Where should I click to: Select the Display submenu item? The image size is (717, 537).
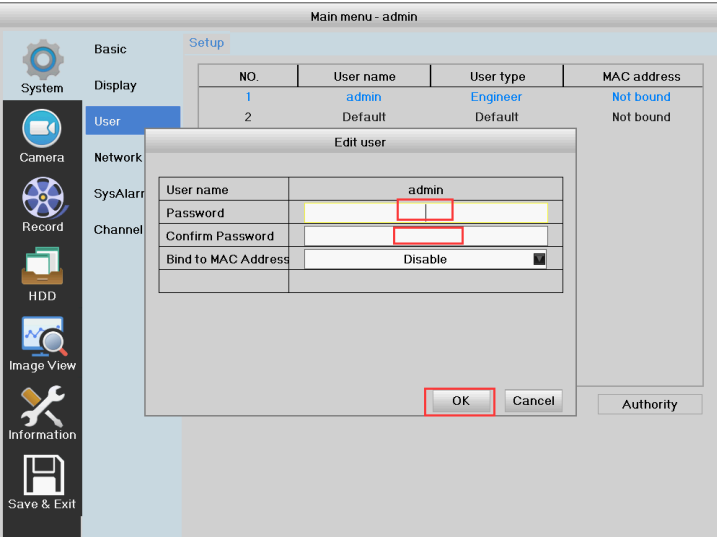pyautogui.click(x=115, y=85)
